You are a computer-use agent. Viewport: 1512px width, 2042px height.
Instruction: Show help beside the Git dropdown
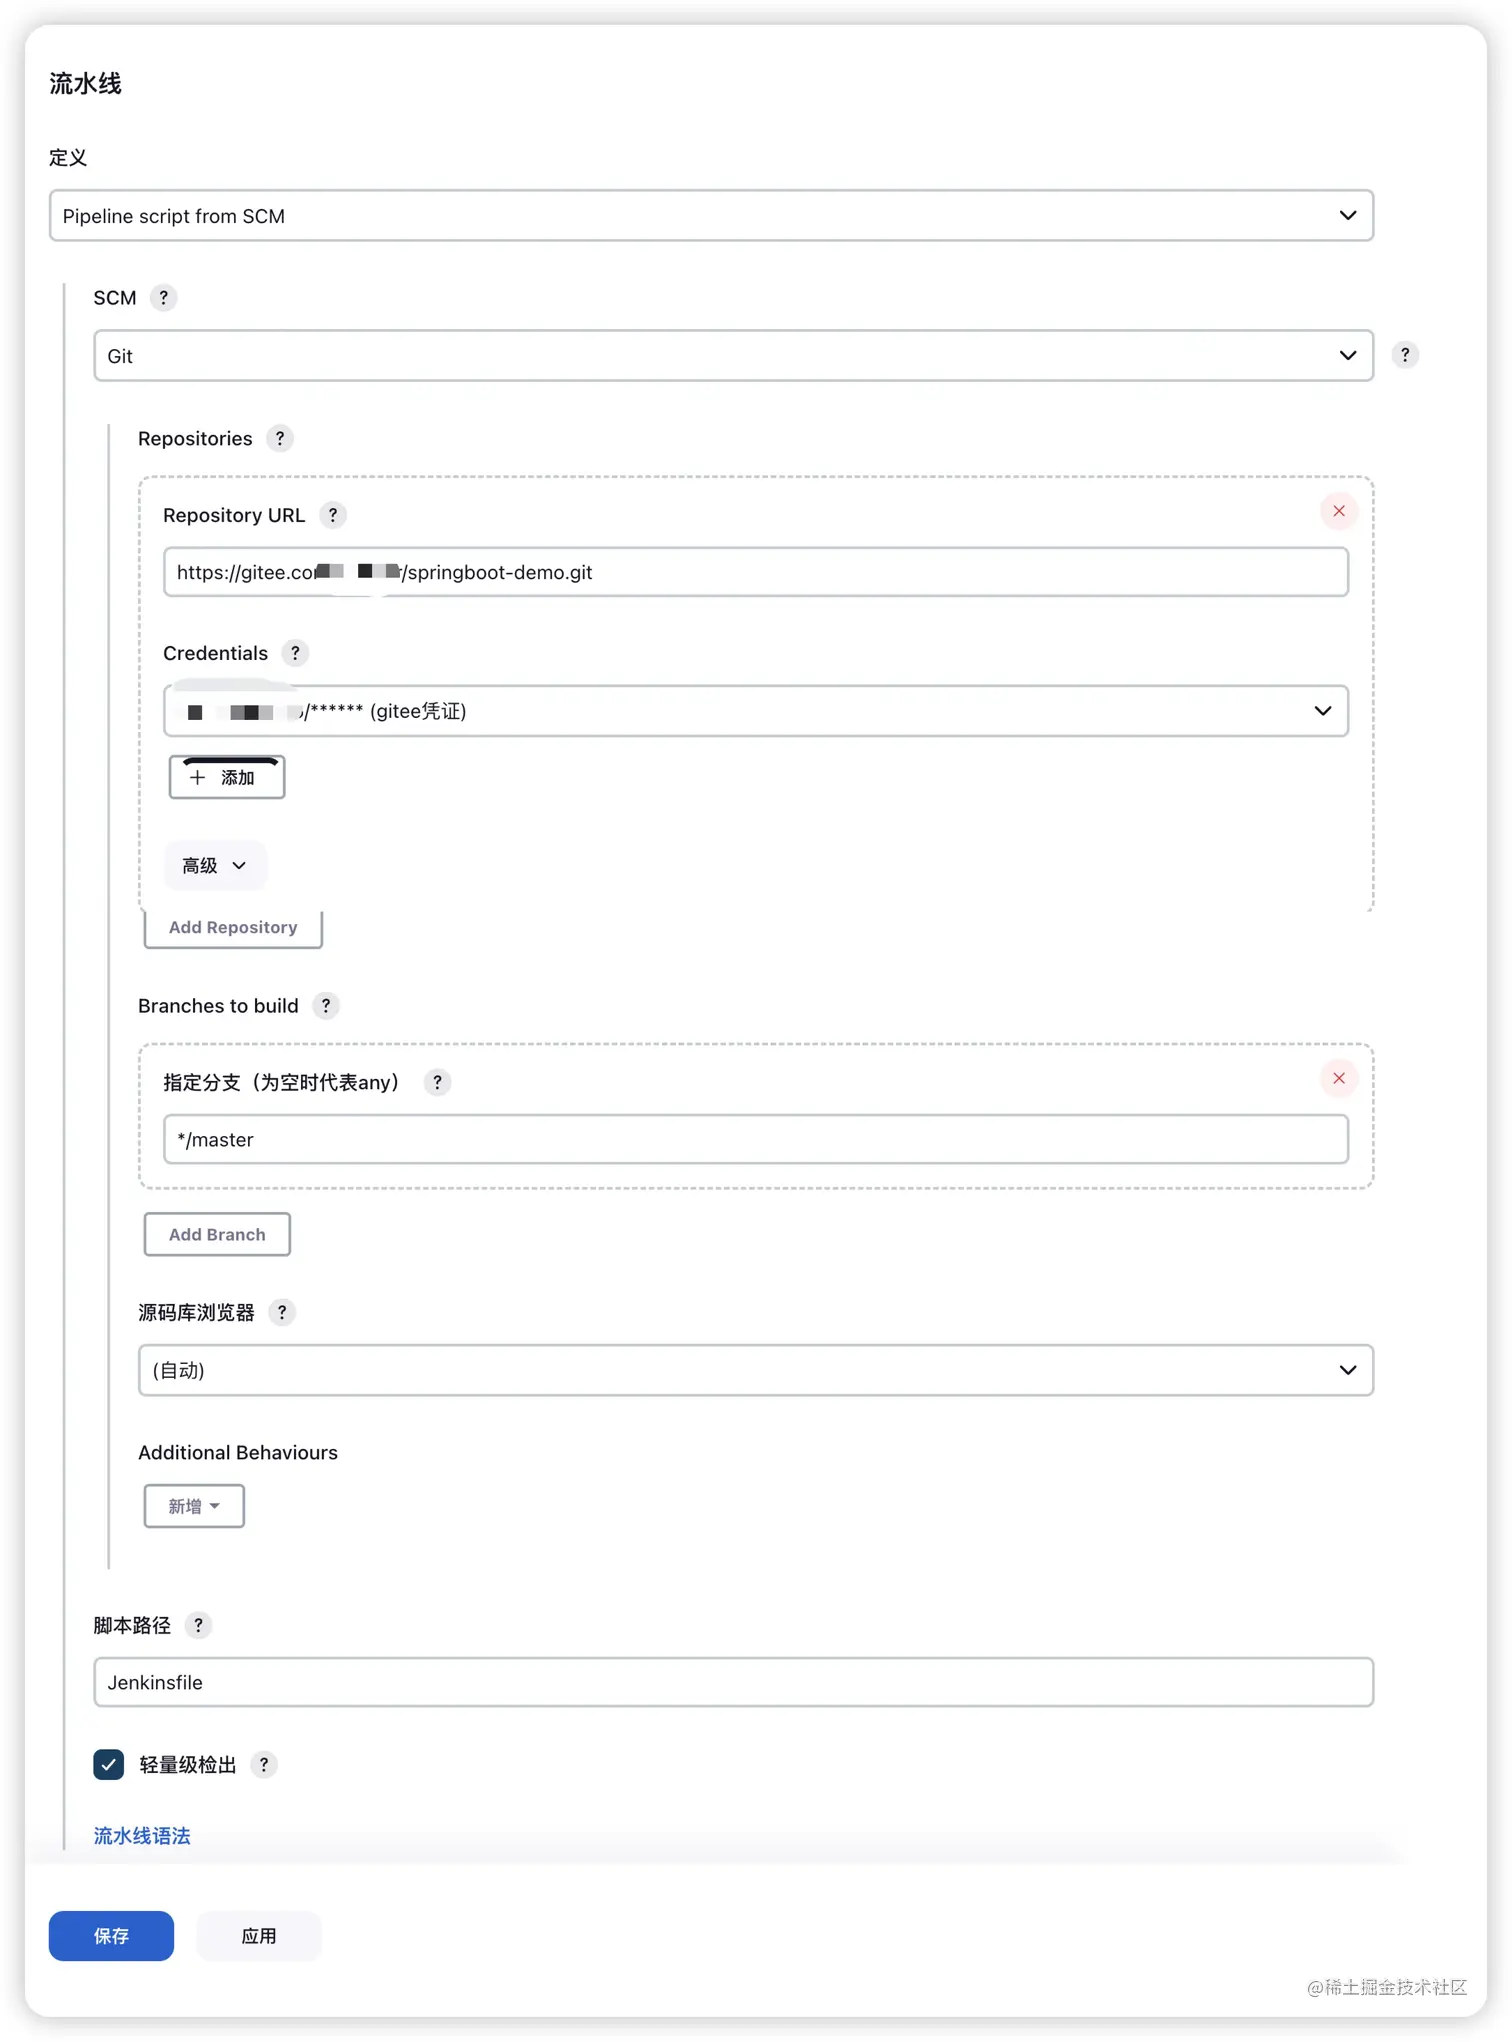(1405, 355)
